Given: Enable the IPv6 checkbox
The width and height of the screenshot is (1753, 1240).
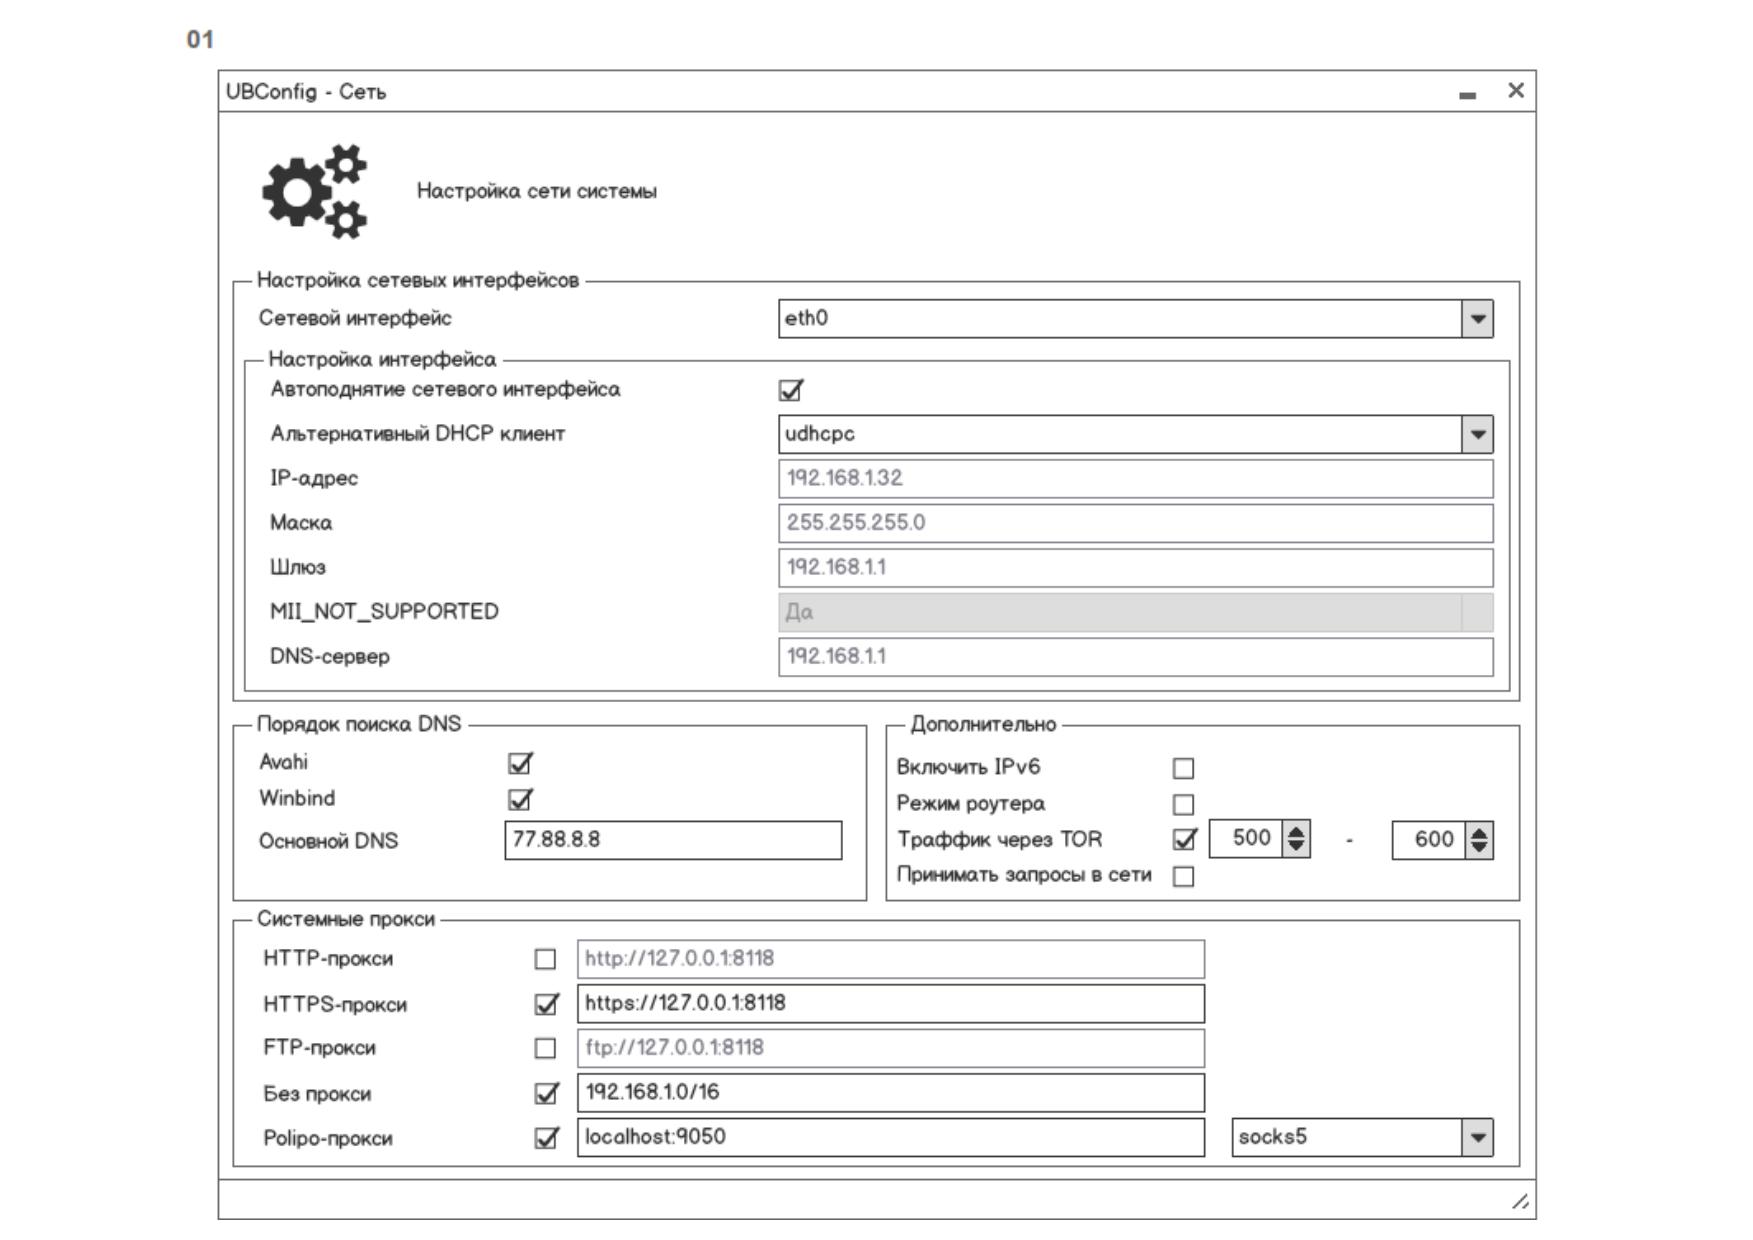Looking at the screenshot, I should point(1183,768).
